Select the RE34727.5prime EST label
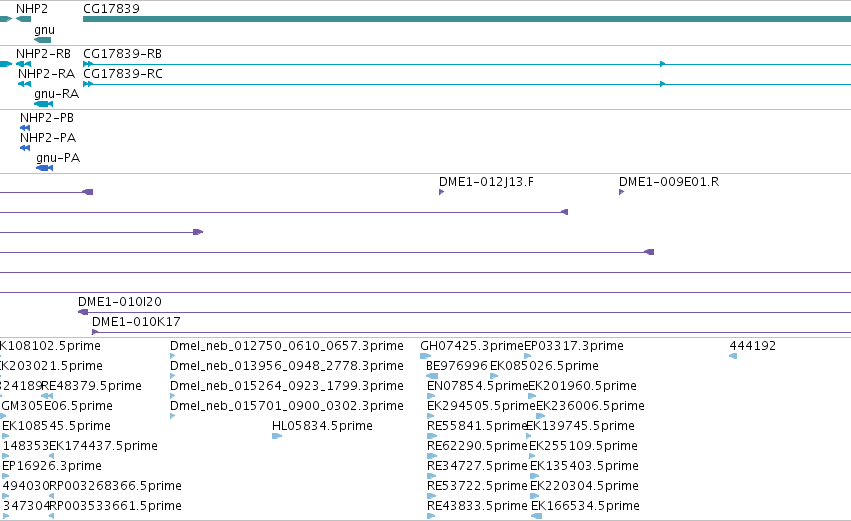851x521 pixels. tap(477, 466)
